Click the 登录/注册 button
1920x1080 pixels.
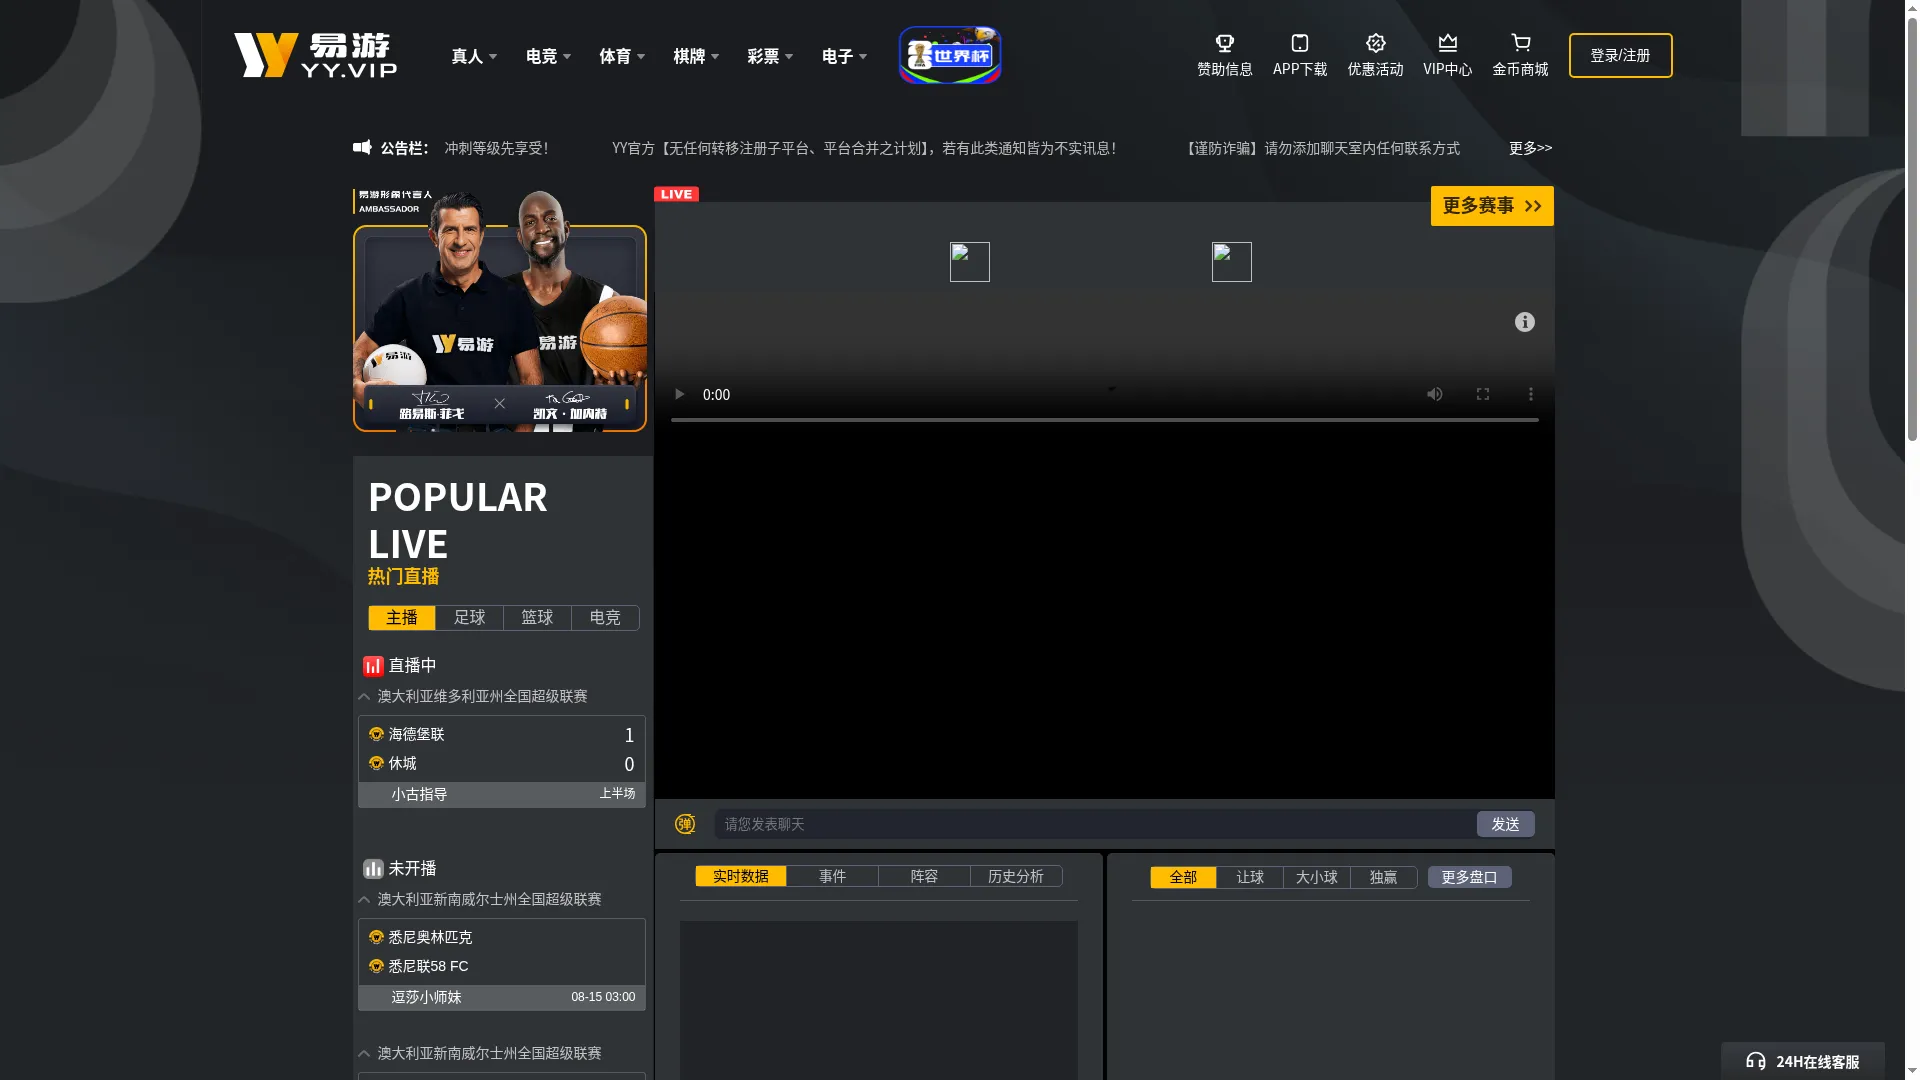(1621, 56)
